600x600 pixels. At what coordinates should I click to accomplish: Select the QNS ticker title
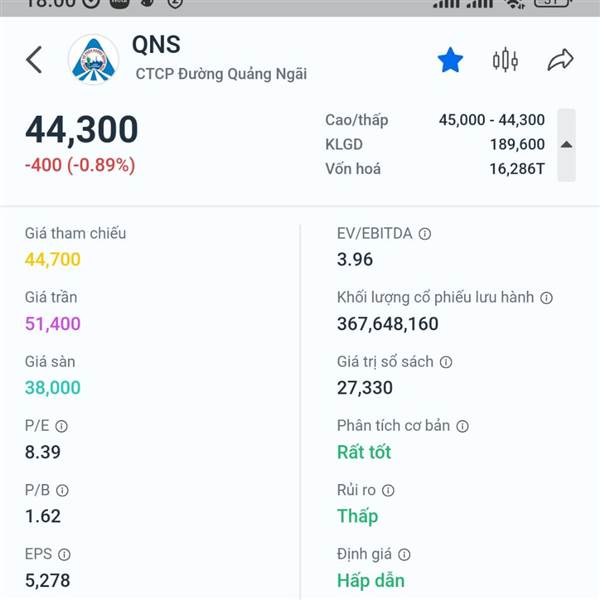156,46
